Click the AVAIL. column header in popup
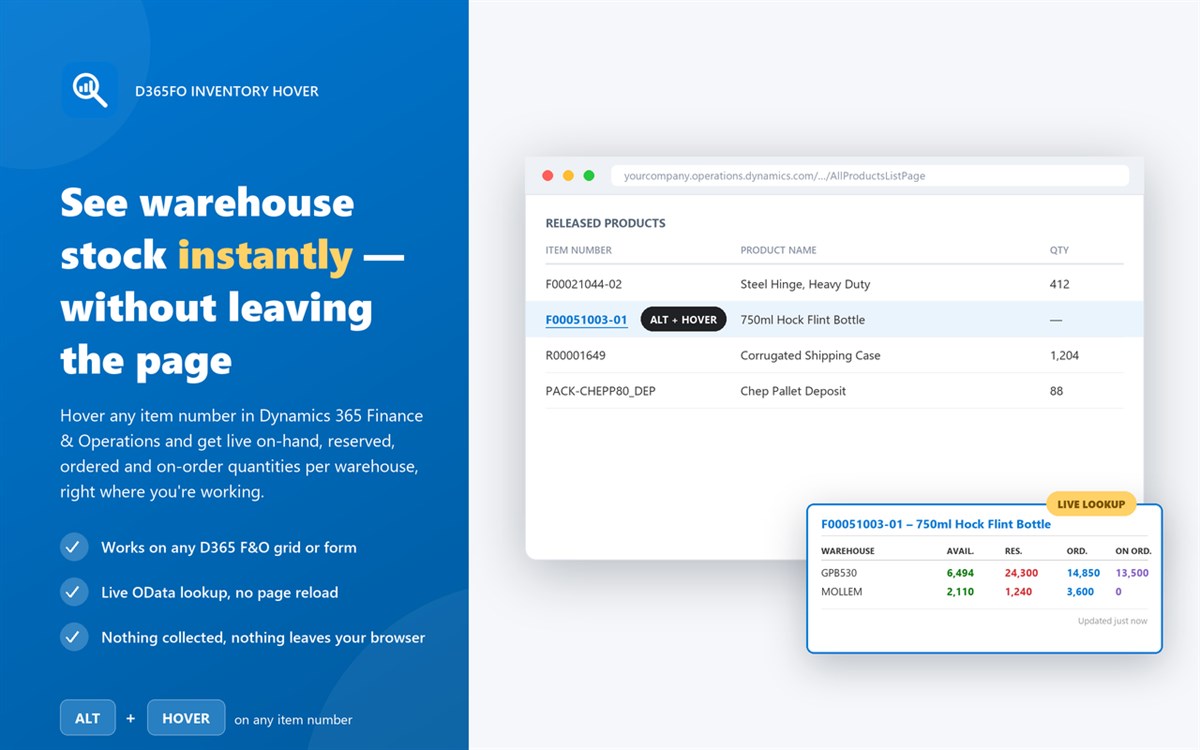The width and height of the screenshot is (1200, 750). tap(960, 551)
